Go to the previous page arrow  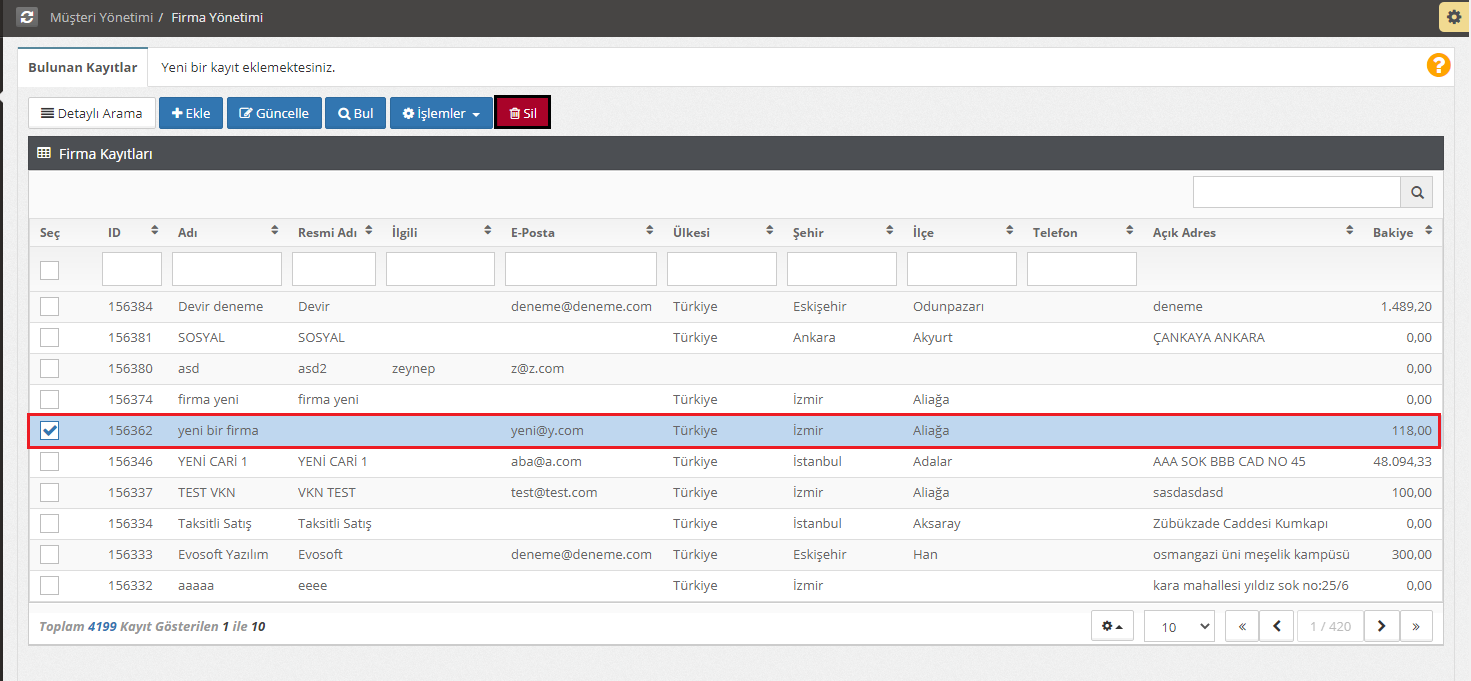[x=1277, y=626]
